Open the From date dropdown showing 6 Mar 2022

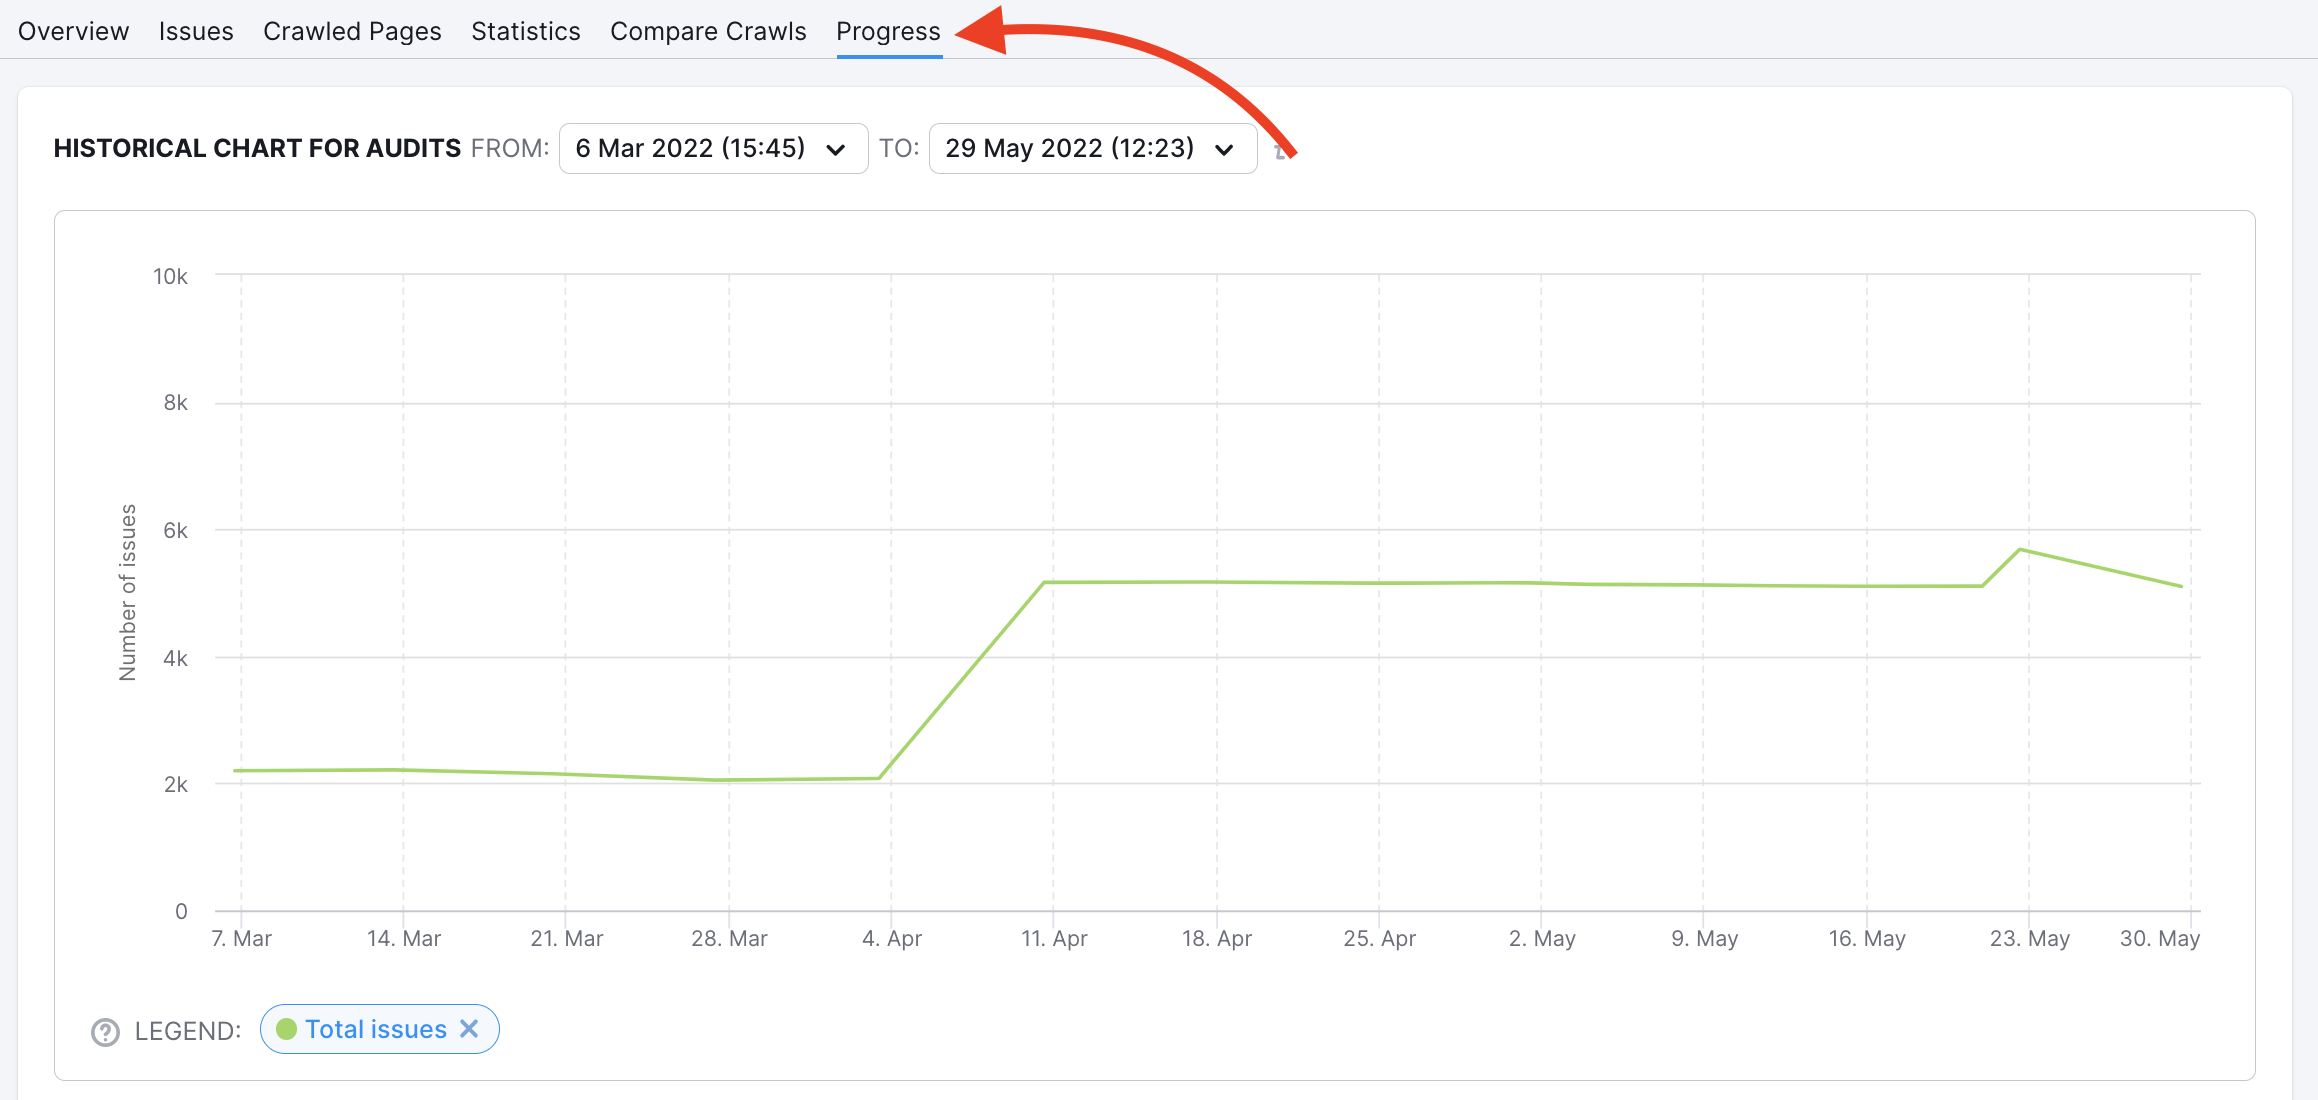click(x=712, y=148)
